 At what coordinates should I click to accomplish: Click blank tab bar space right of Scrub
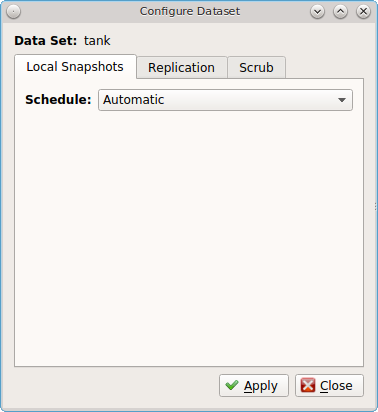click(x=324, y=68)
